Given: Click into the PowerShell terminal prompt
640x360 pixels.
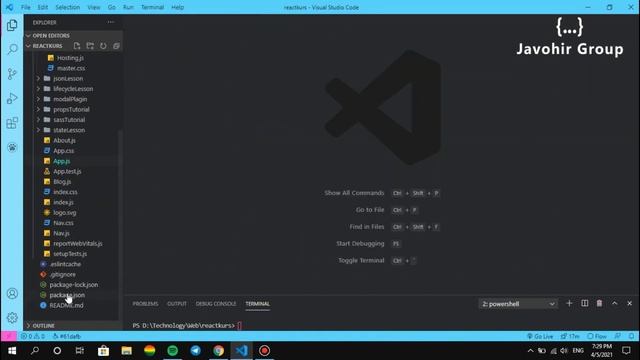Looking at the screenshot, I should click(239, 326).
